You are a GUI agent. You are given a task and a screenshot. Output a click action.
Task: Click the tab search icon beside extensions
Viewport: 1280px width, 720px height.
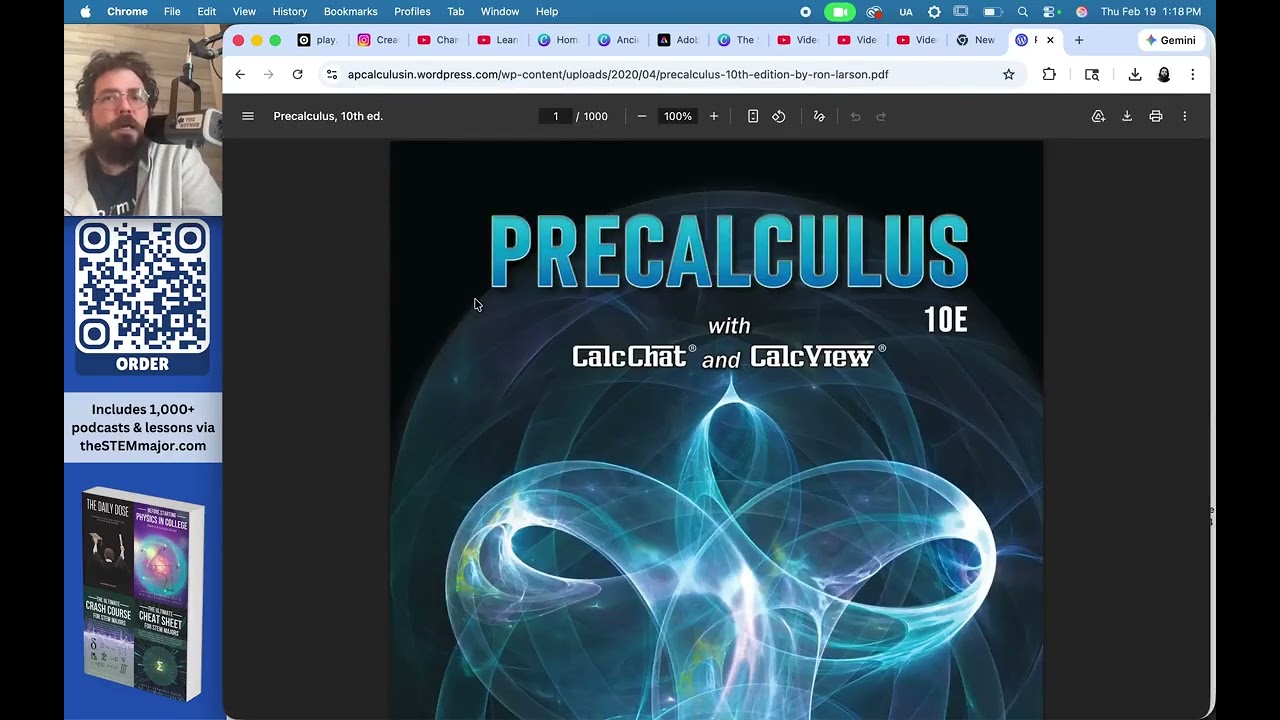click(1092, 74)
